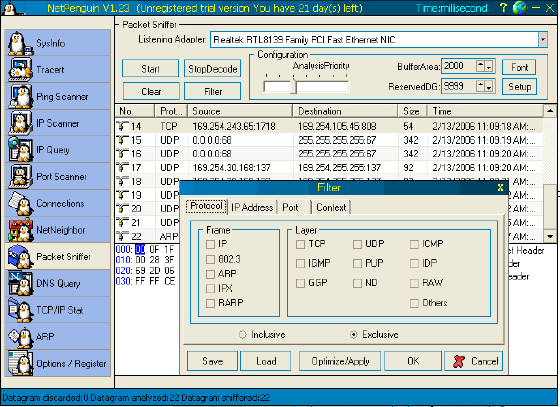560x407 pixels.
Task: Click Optimize/Apply button
Action: pos(340,361)
